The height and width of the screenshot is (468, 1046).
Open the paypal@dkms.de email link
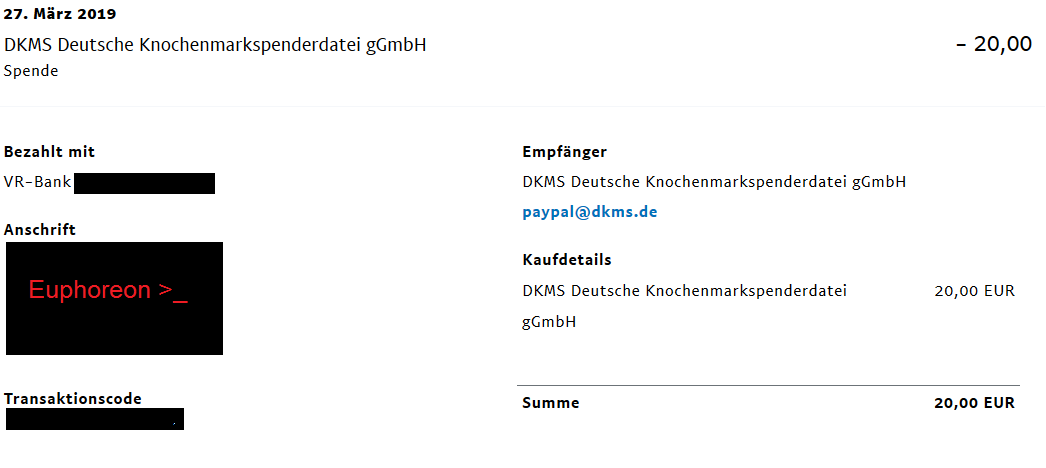(590, 213)
